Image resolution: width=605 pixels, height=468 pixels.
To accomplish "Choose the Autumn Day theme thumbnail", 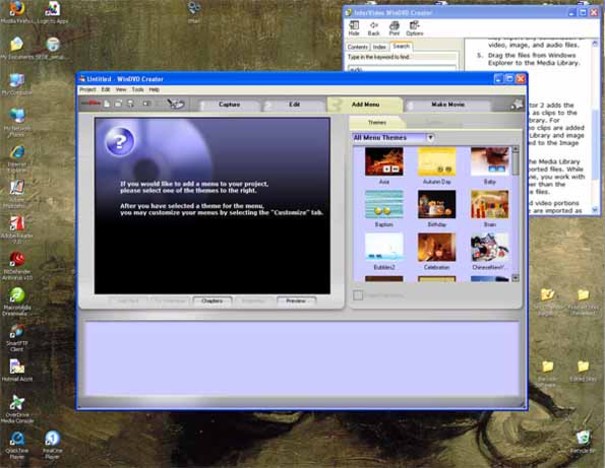I will point(437,161).
